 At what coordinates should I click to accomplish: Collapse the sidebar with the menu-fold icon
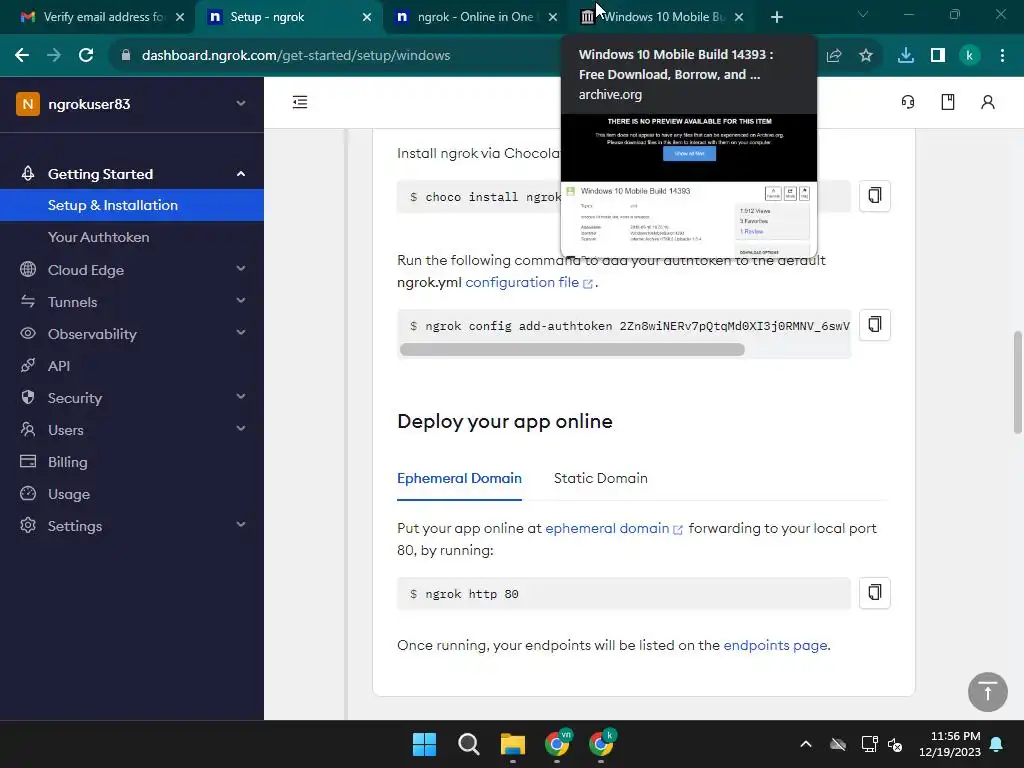300,102
